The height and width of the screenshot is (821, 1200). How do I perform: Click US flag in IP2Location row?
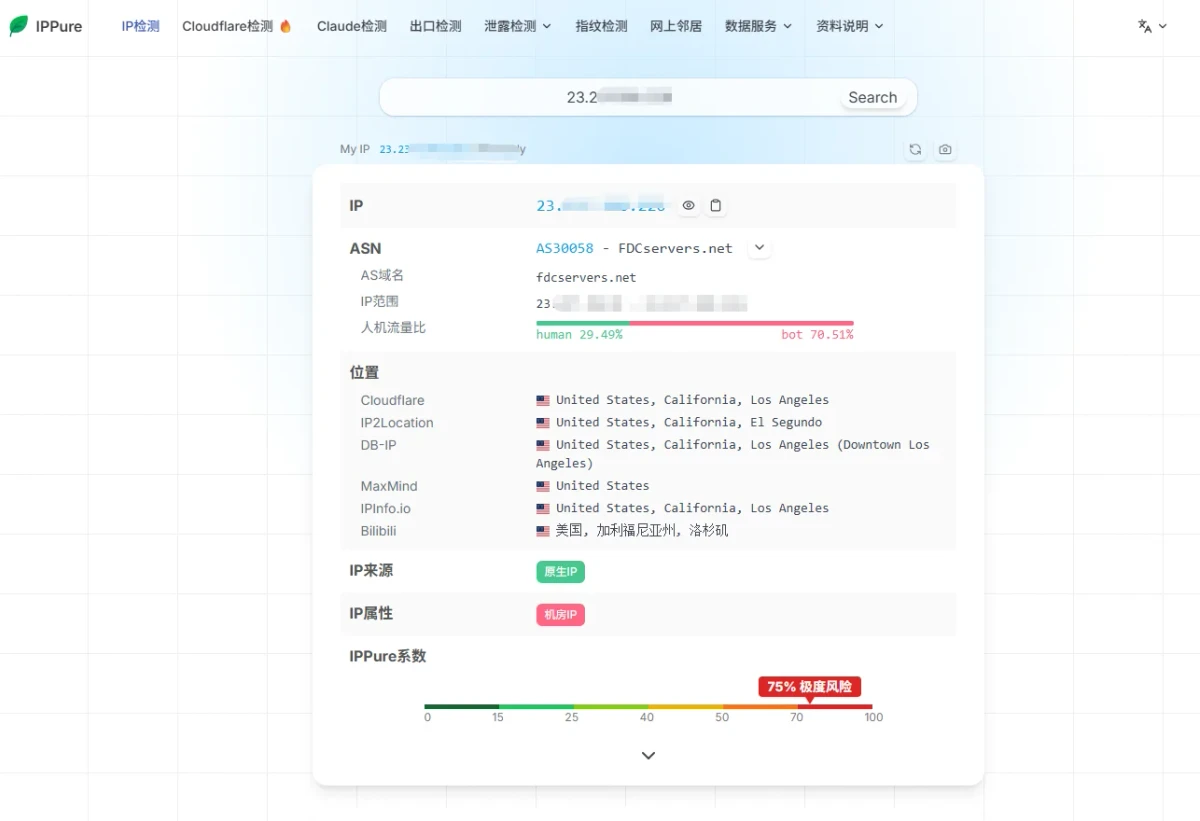pos(543,423)
